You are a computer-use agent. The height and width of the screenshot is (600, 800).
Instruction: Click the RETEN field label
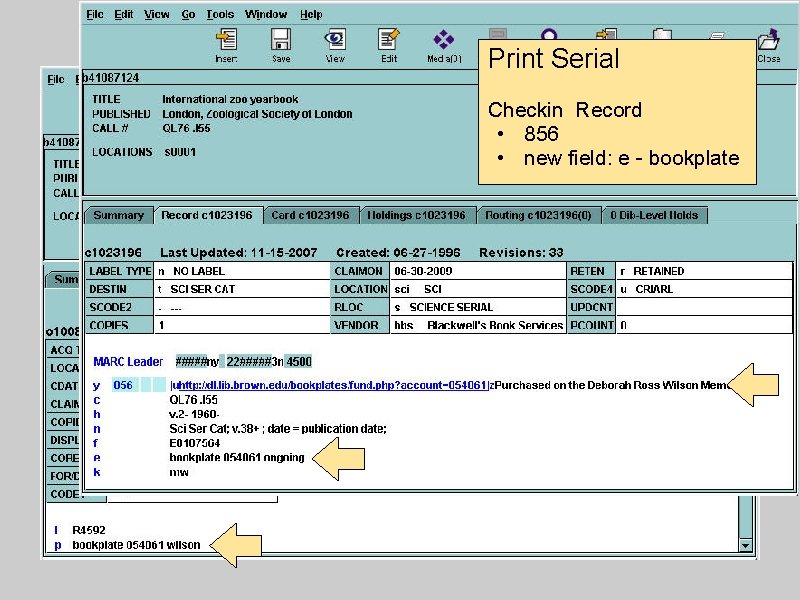point(591,271)
